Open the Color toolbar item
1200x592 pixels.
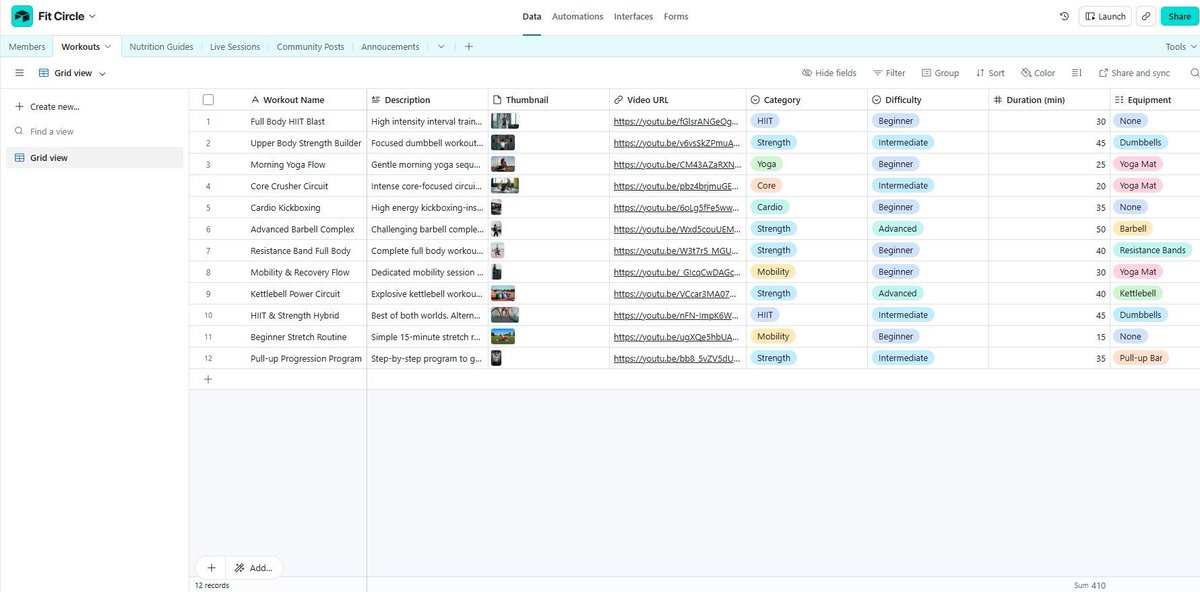tap(1037, 73)
